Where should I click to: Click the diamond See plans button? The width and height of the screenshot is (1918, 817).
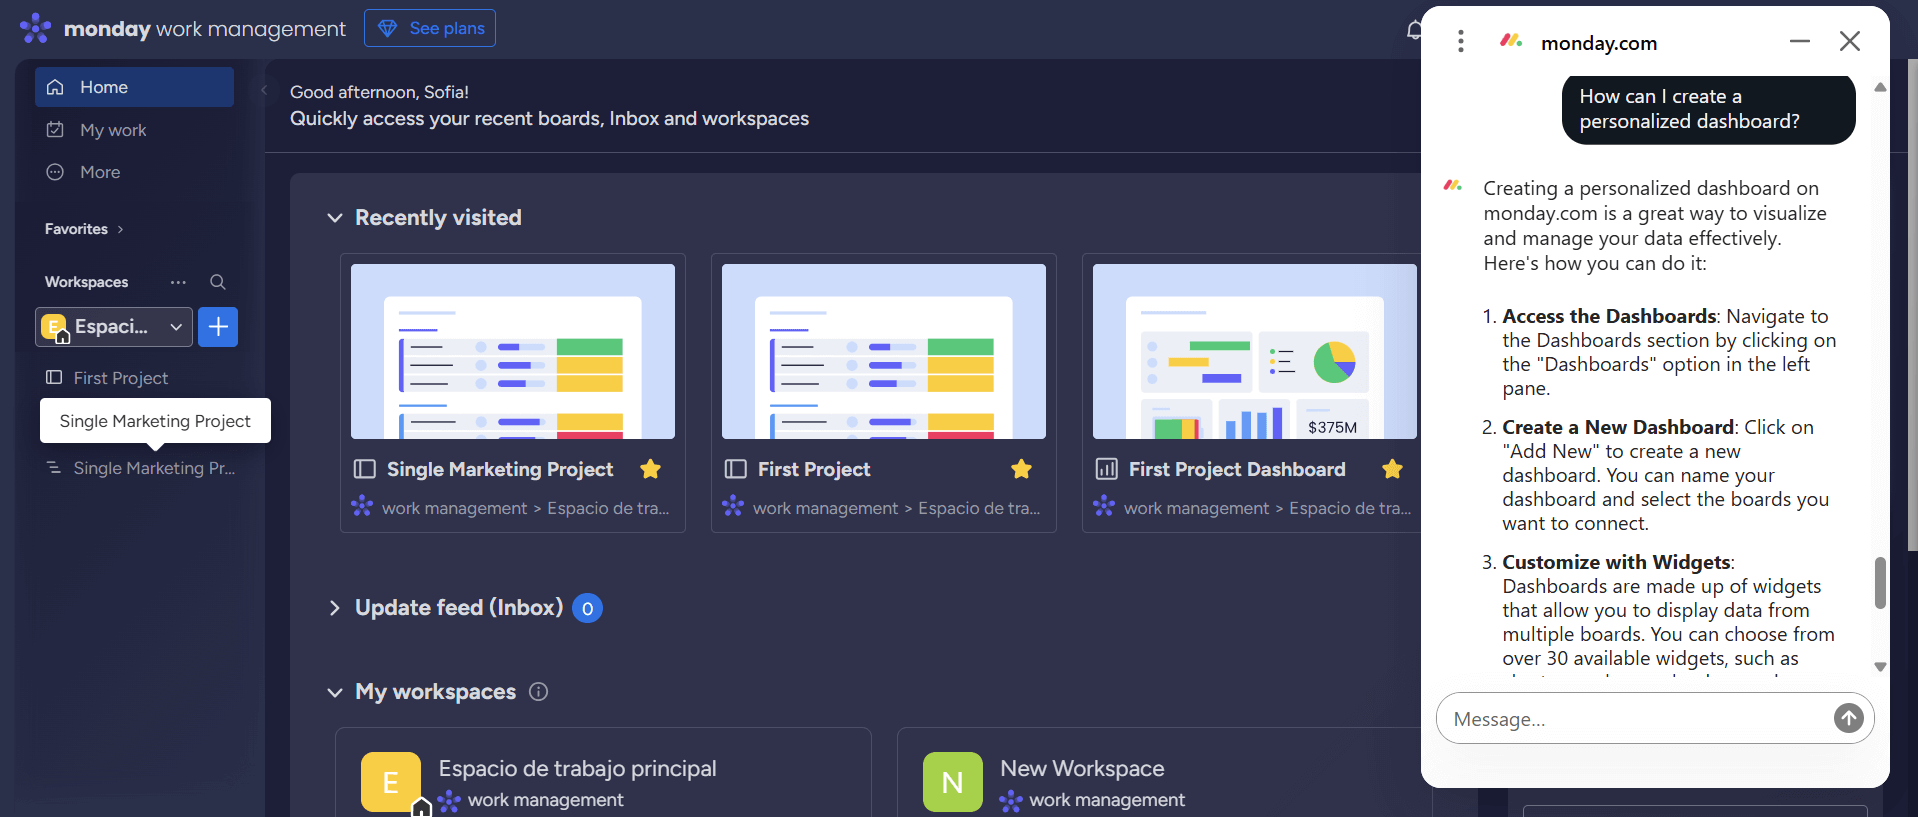point(430,28)
